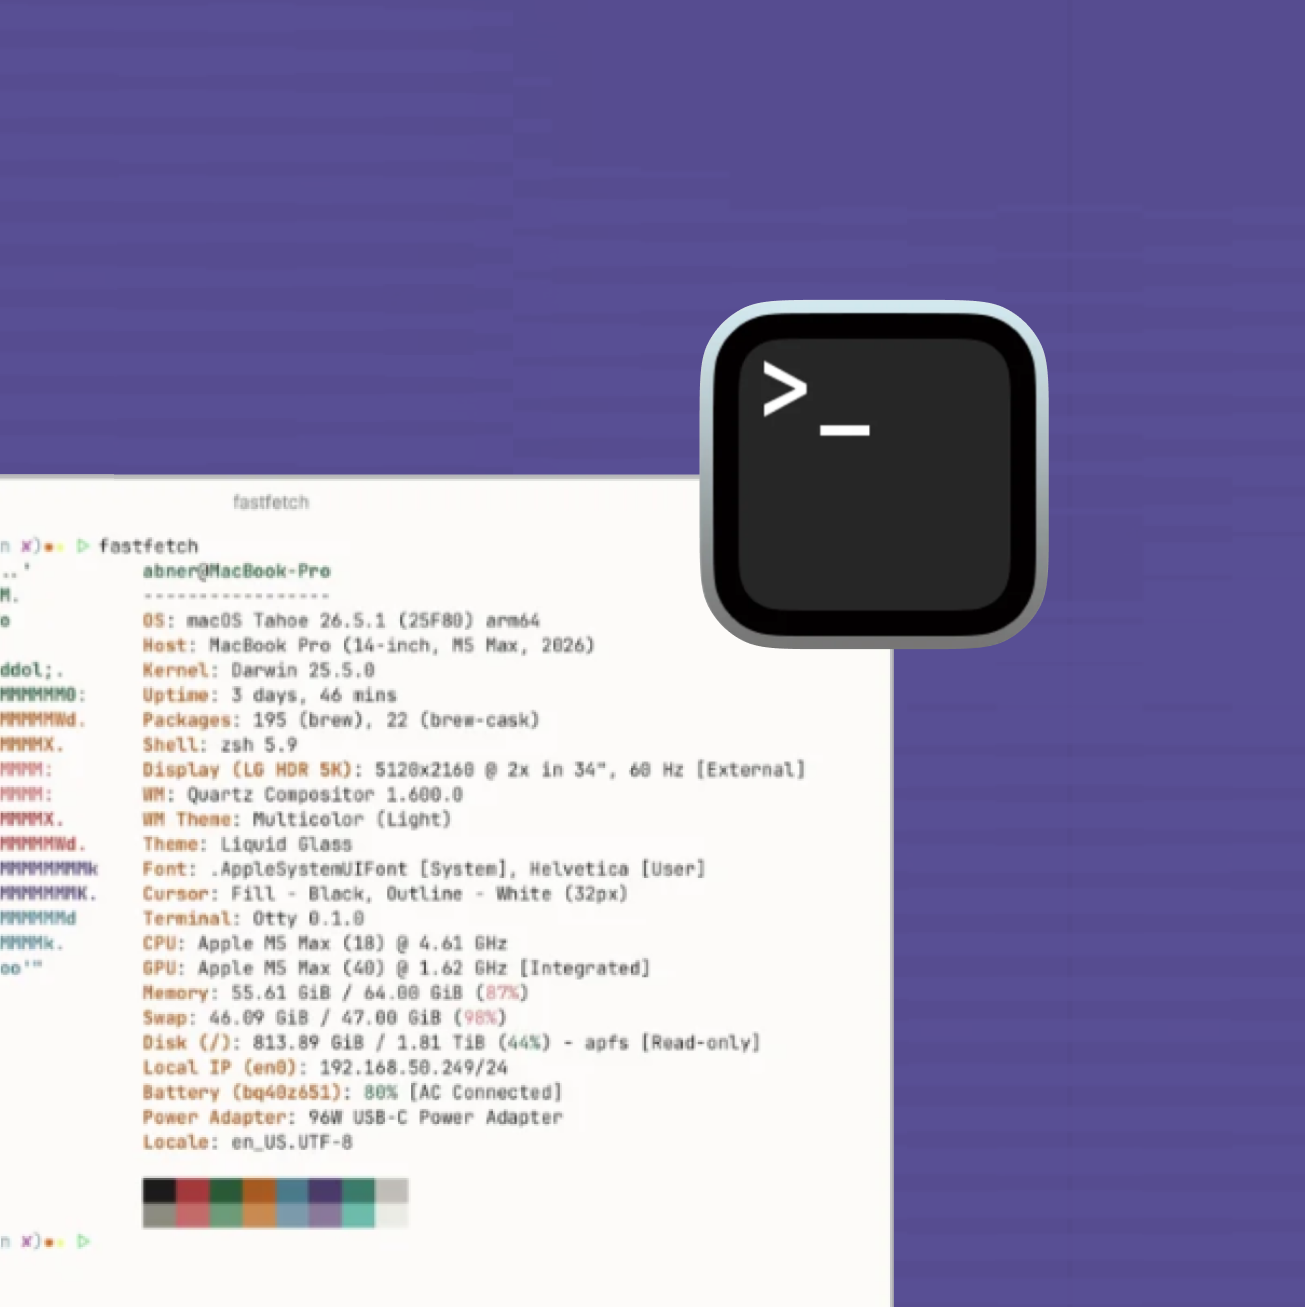
Task: Click the dark green swatch in the top palette row
Action: click(x=225, y=1190)
